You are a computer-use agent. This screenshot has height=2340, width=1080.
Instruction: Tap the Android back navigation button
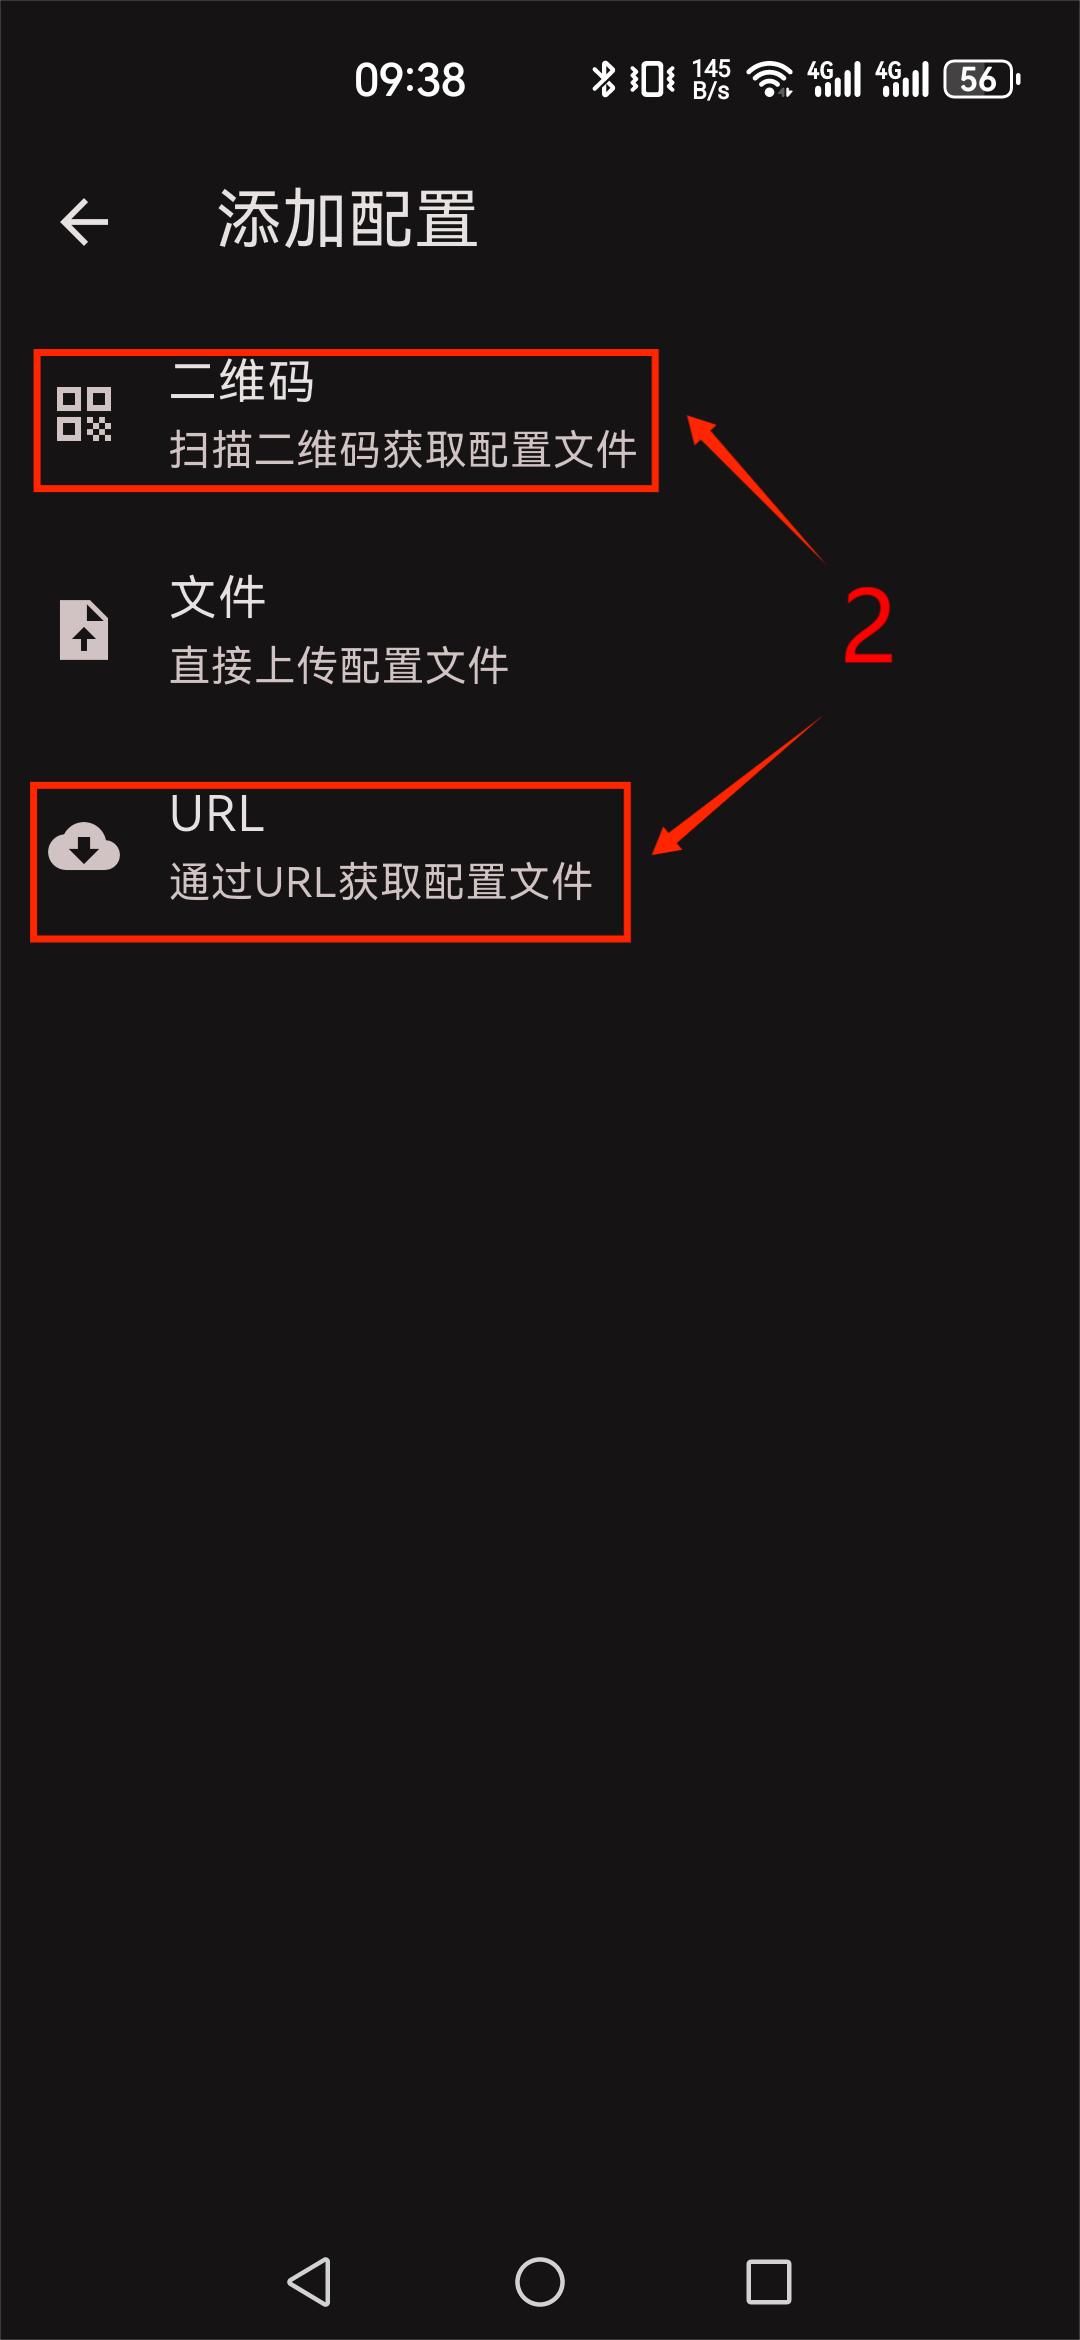pos(309,2282)
